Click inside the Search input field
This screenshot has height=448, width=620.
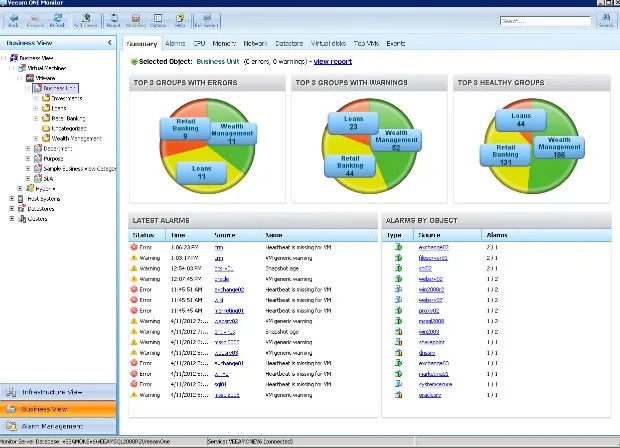(545, 21)
